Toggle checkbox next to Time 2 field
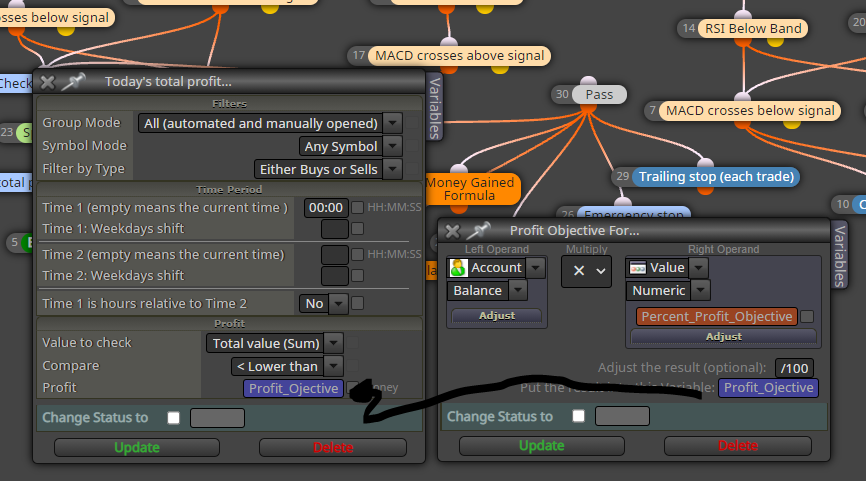This screenshot has width=866, height=481. coord(357,255)
